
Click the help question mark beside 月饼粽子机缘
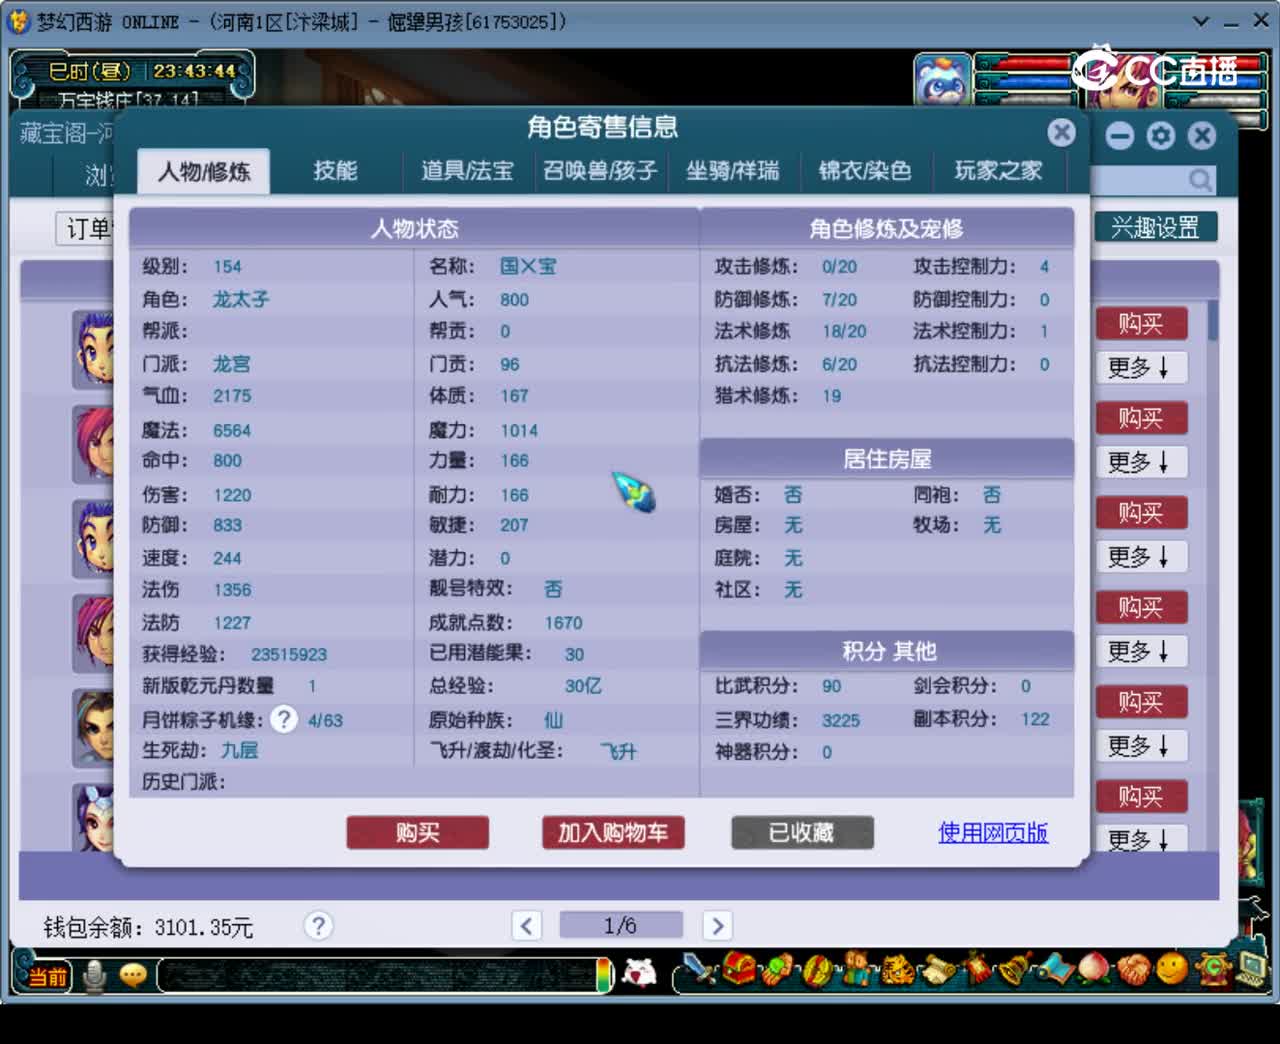pos(284,719)
